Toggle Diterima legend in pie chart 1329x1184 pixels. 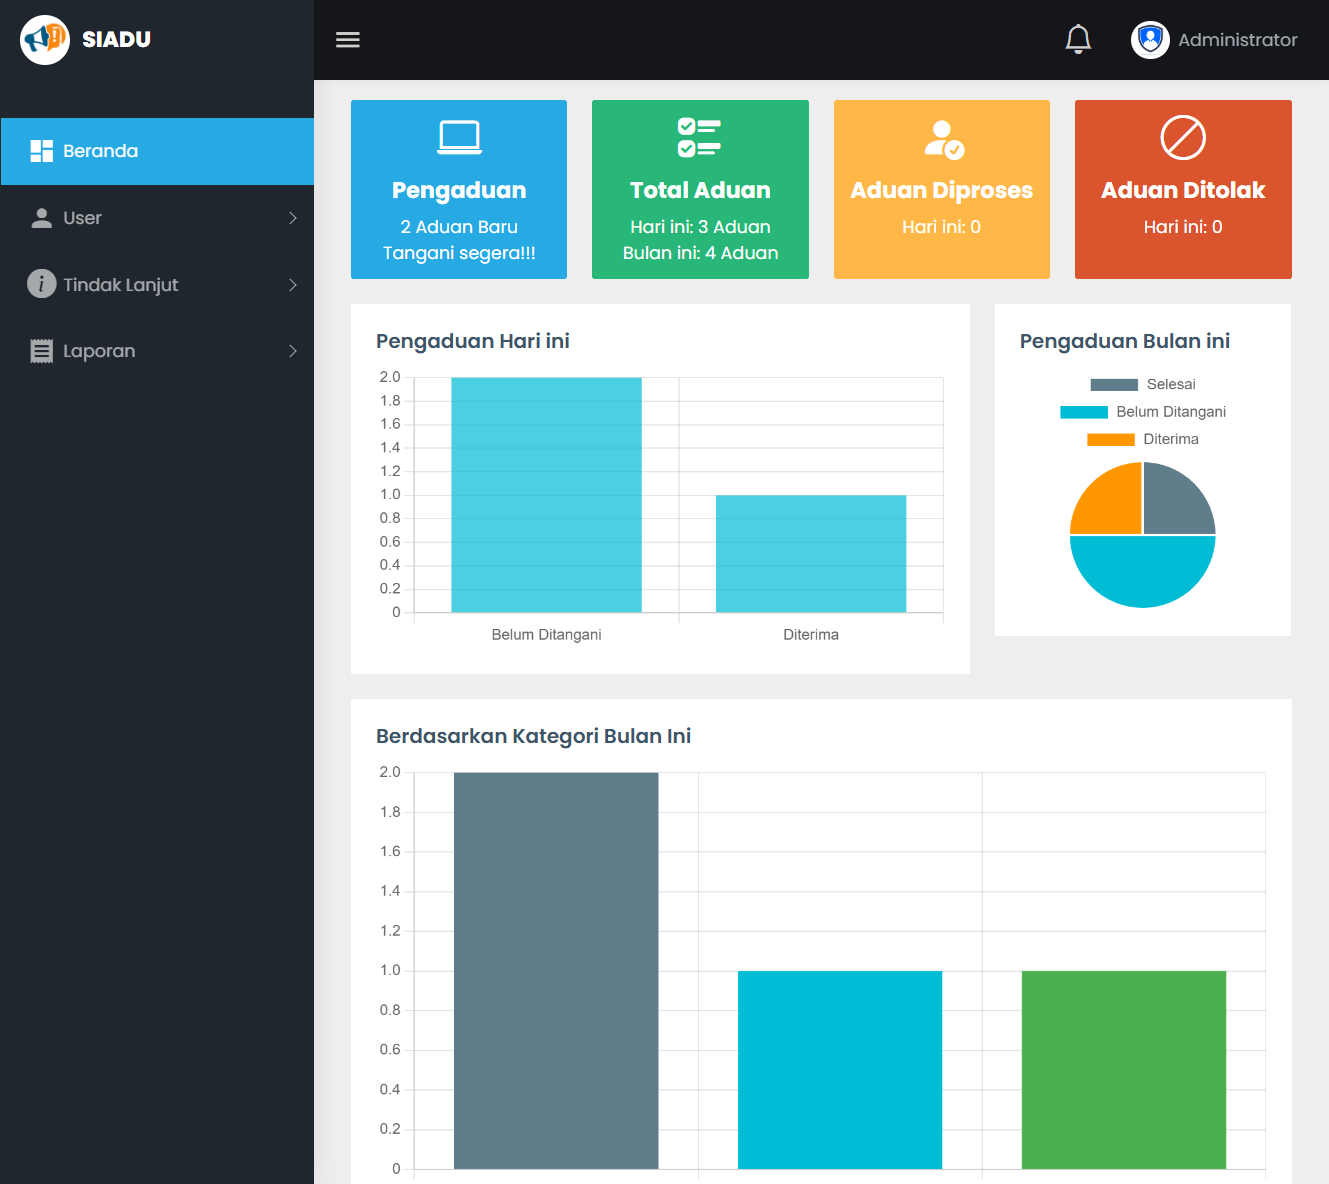point(1142,439)
